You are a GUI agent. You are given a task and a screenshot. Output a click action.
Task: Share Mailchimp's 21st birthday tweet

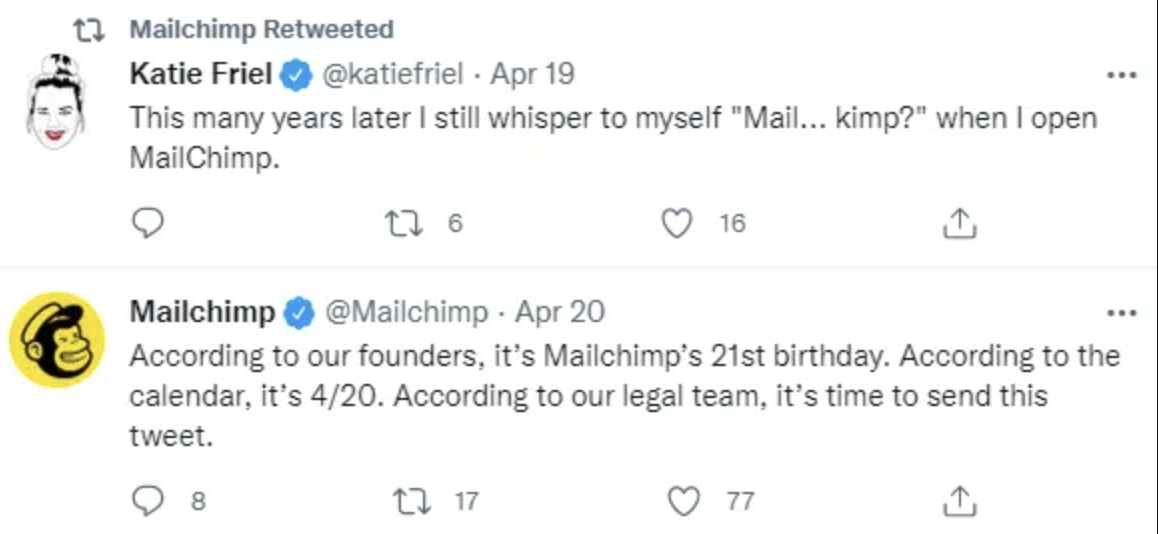[x=959, y=500]
